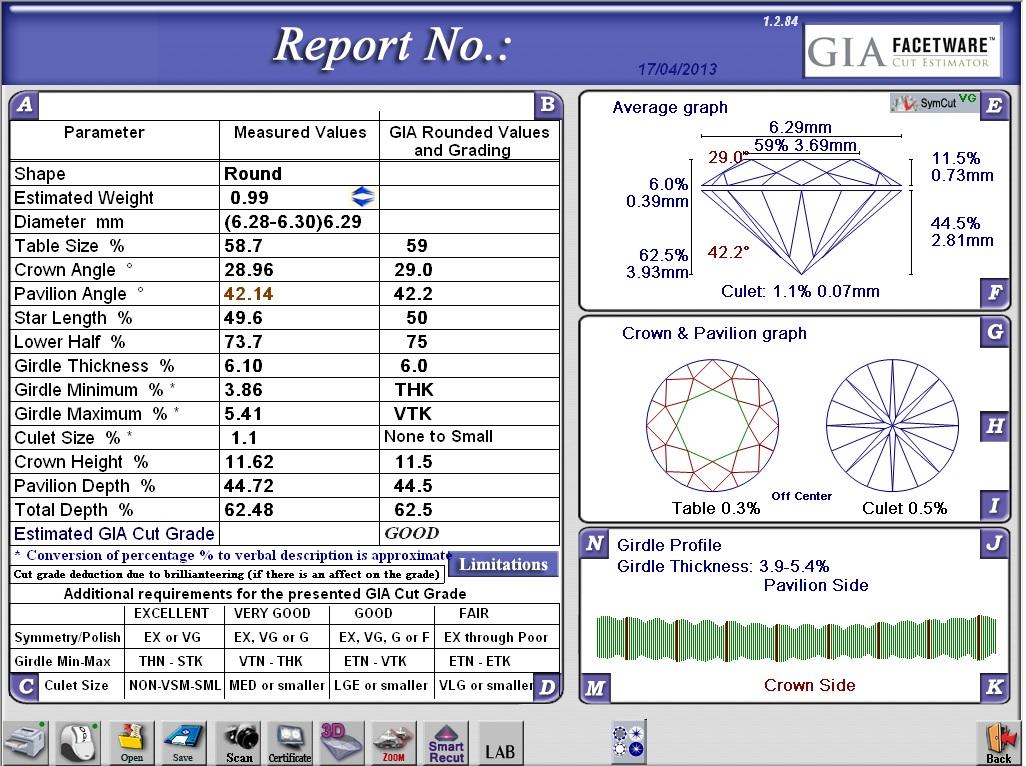
Task: Launch Smart Recut
Action: click(x=445, y=740)
